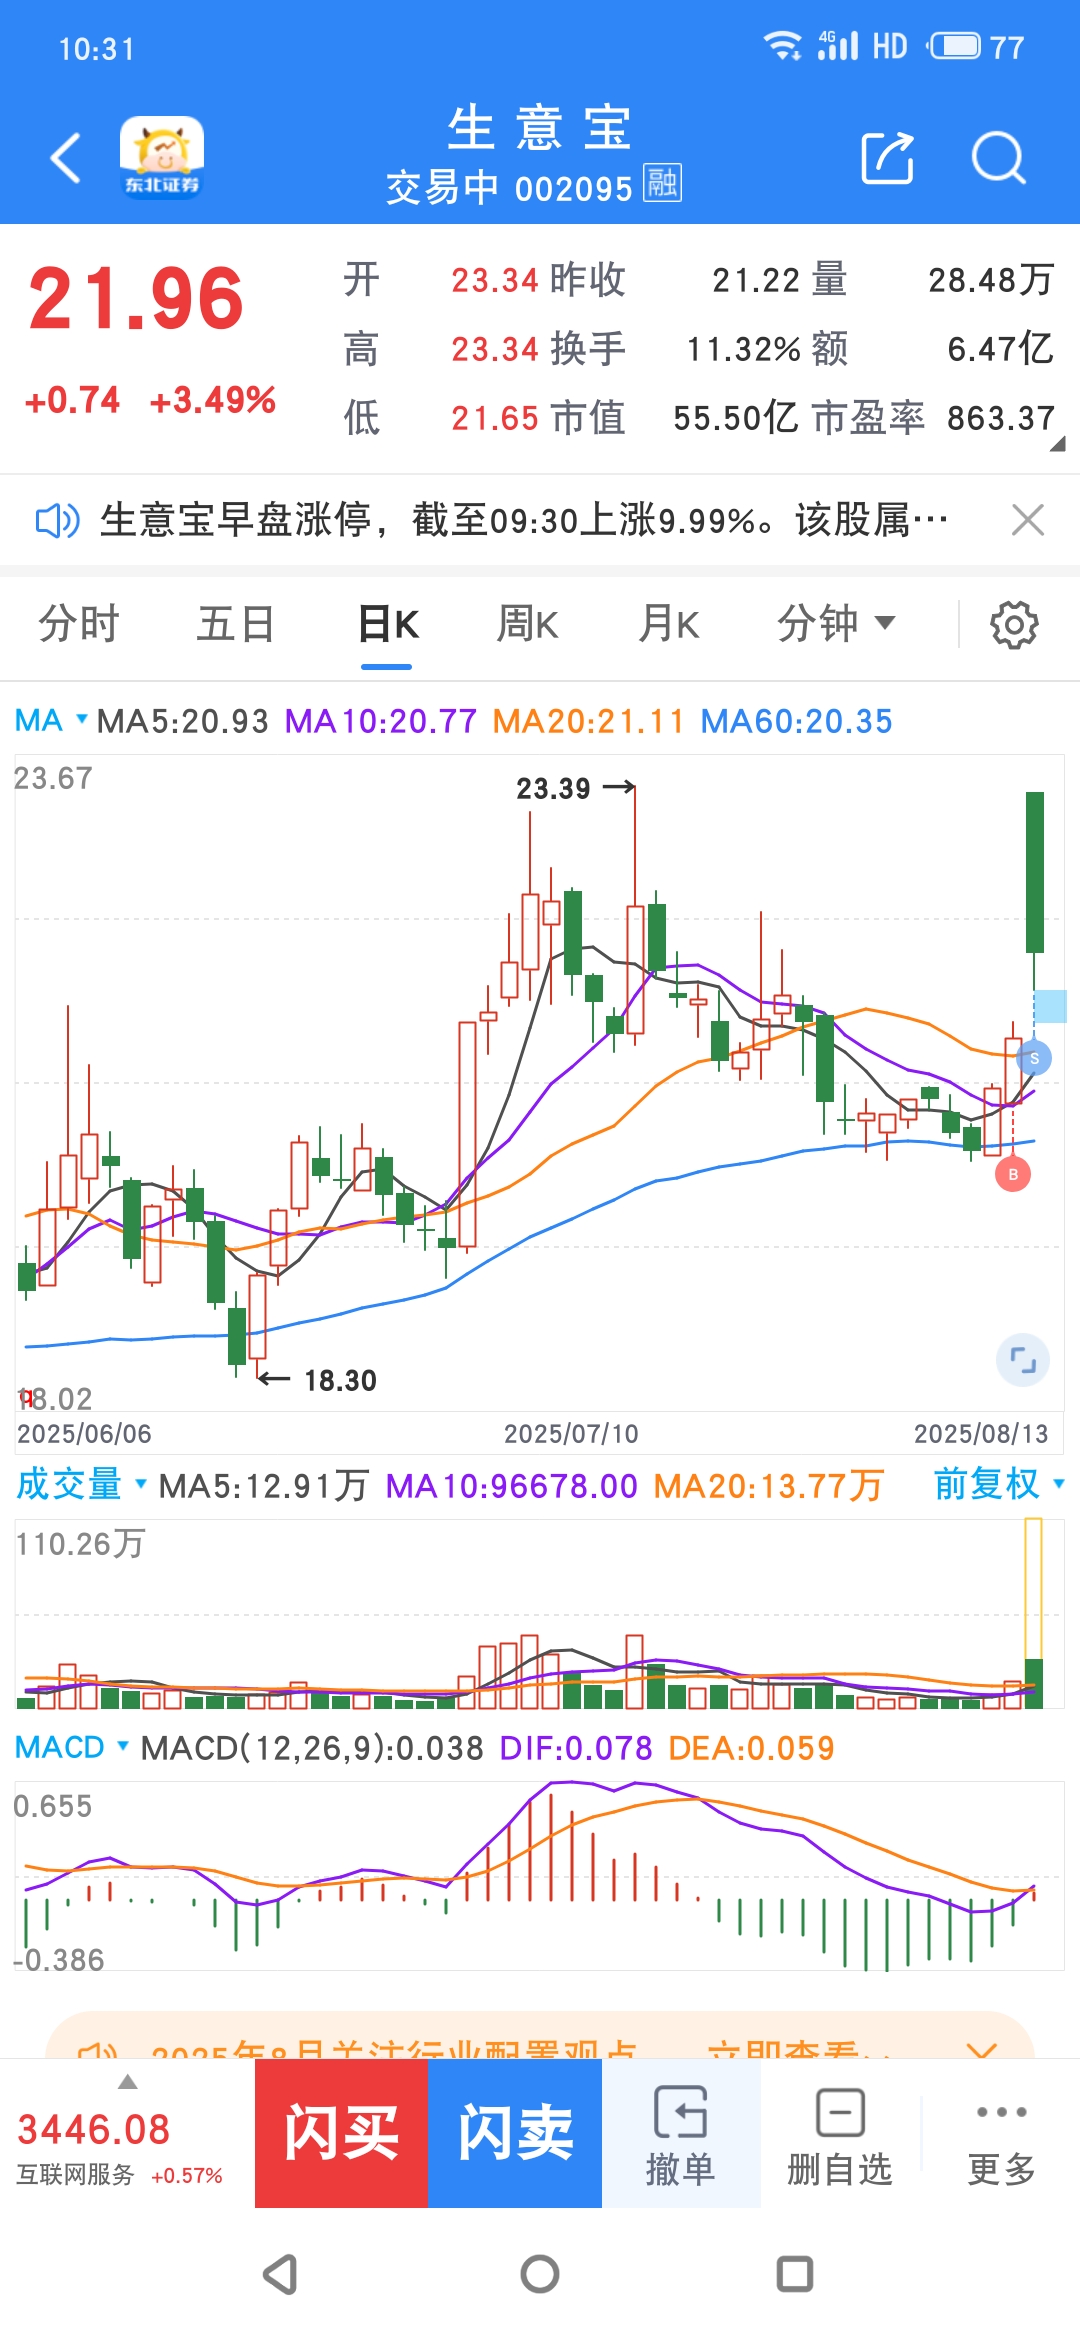
Task: Go back with the top-left arrow
Action: [x=66, y=158]
